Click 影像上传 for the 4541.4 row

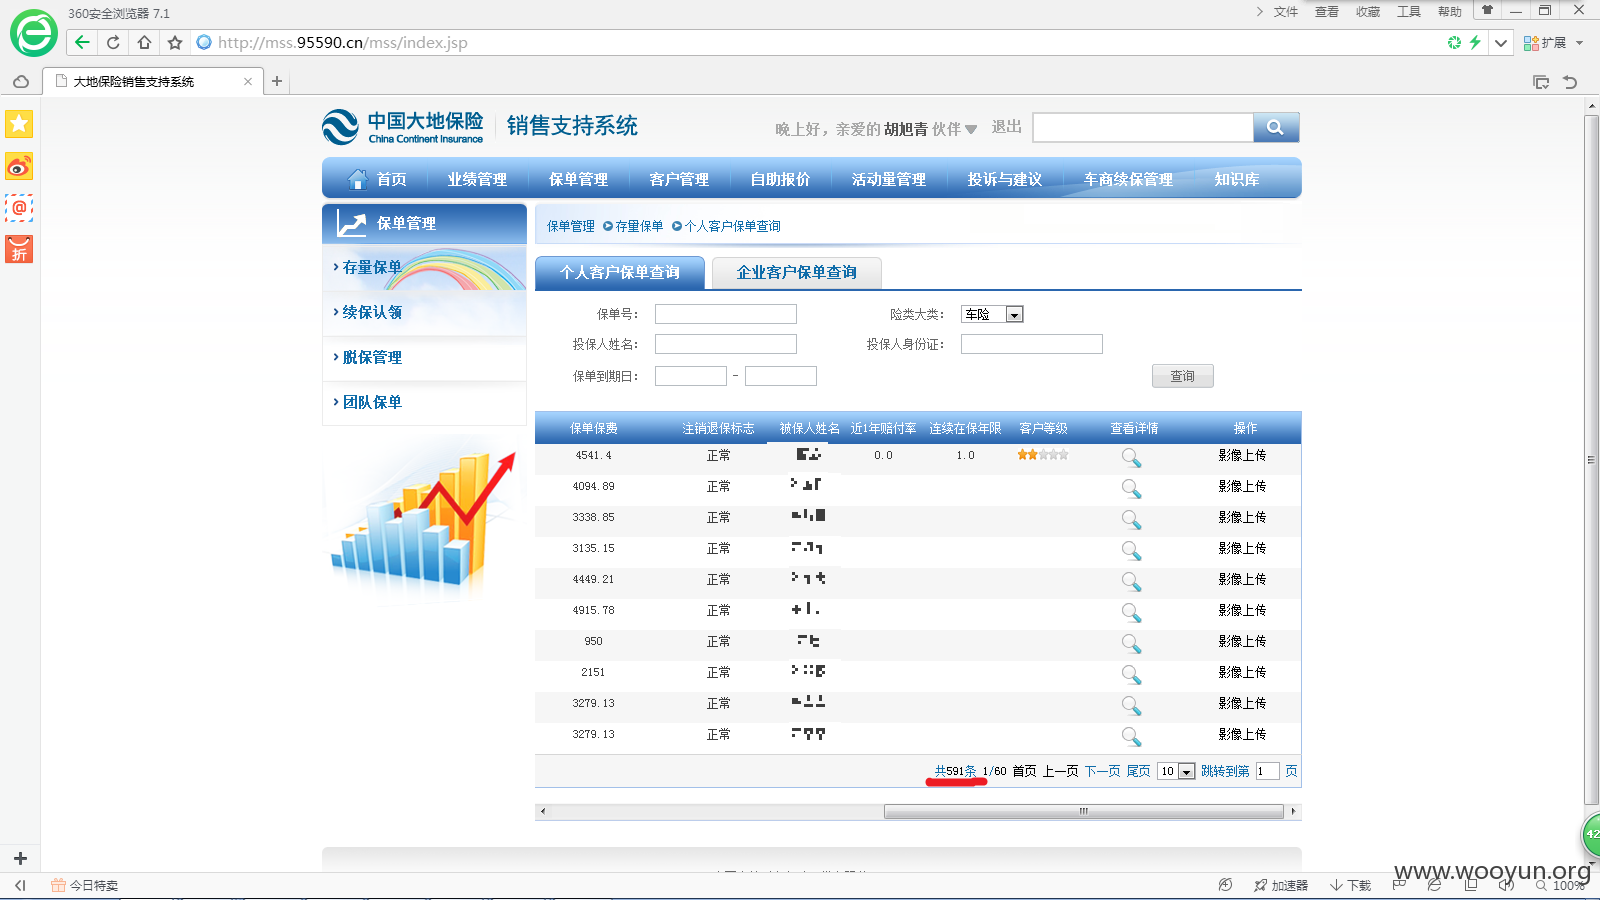pyautogui.click(x=1242, y=455)
